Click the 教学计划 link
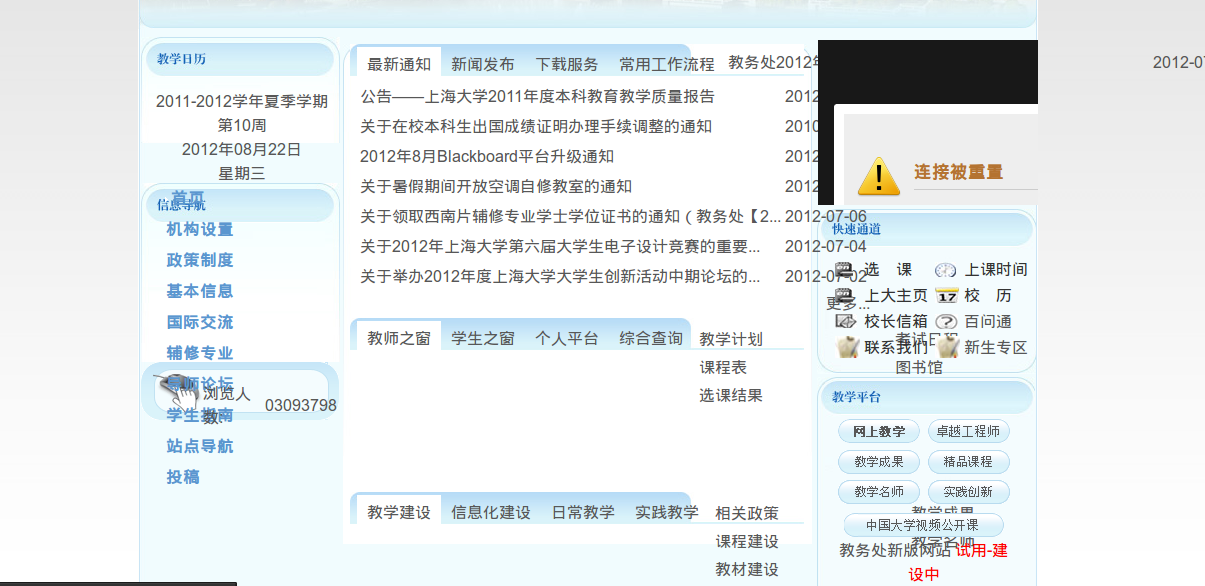 (x=731, y=339)
